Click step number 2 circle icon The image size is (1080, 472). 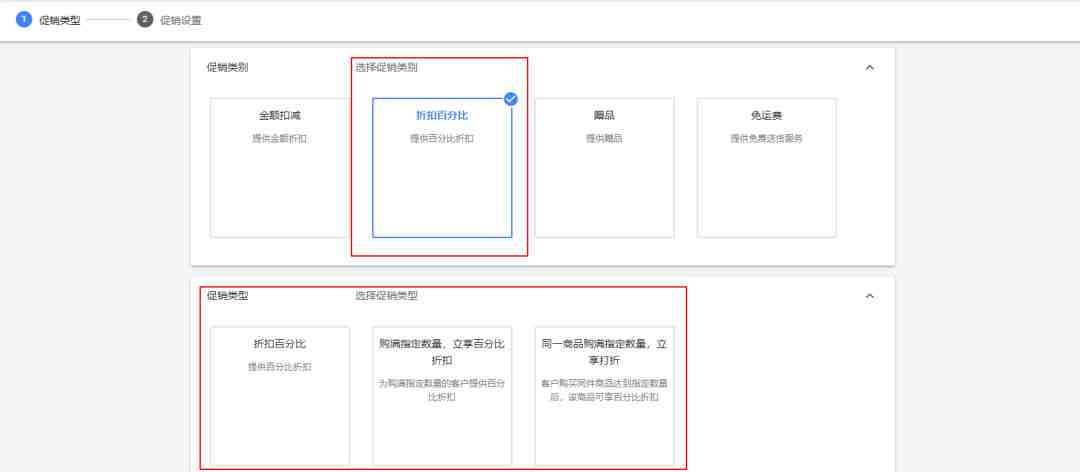pos(145,19)
